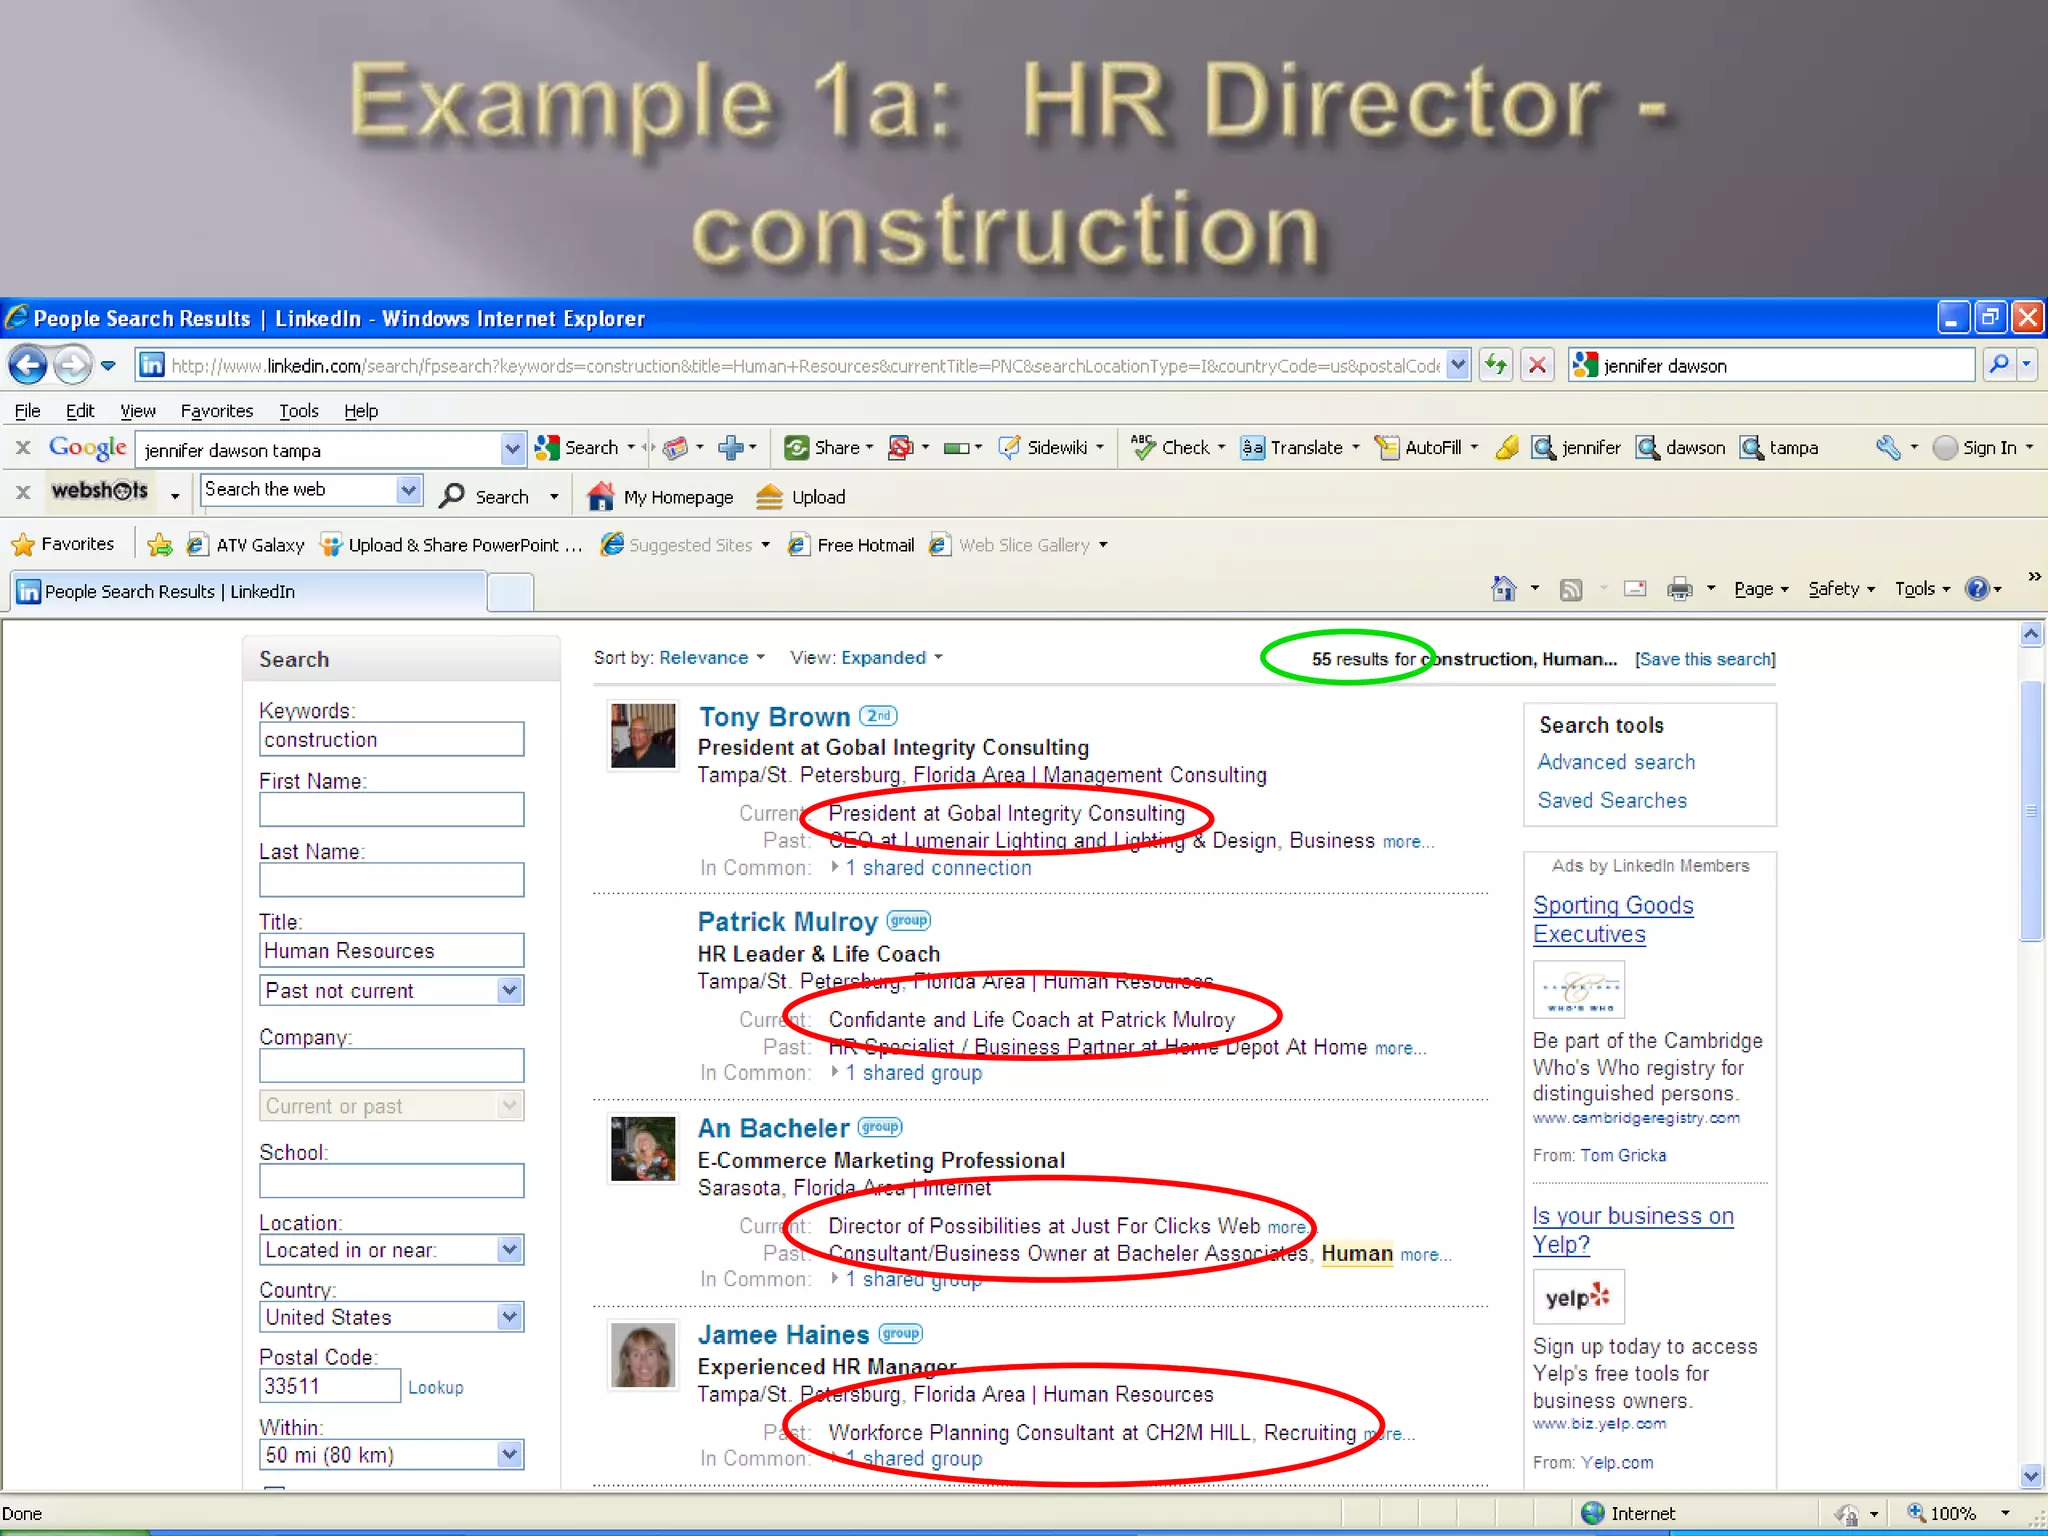Open the View Expanded dropdown
Viewport: 2048px width, 1536px height.
pyautogui.click(x=892, y=657)
